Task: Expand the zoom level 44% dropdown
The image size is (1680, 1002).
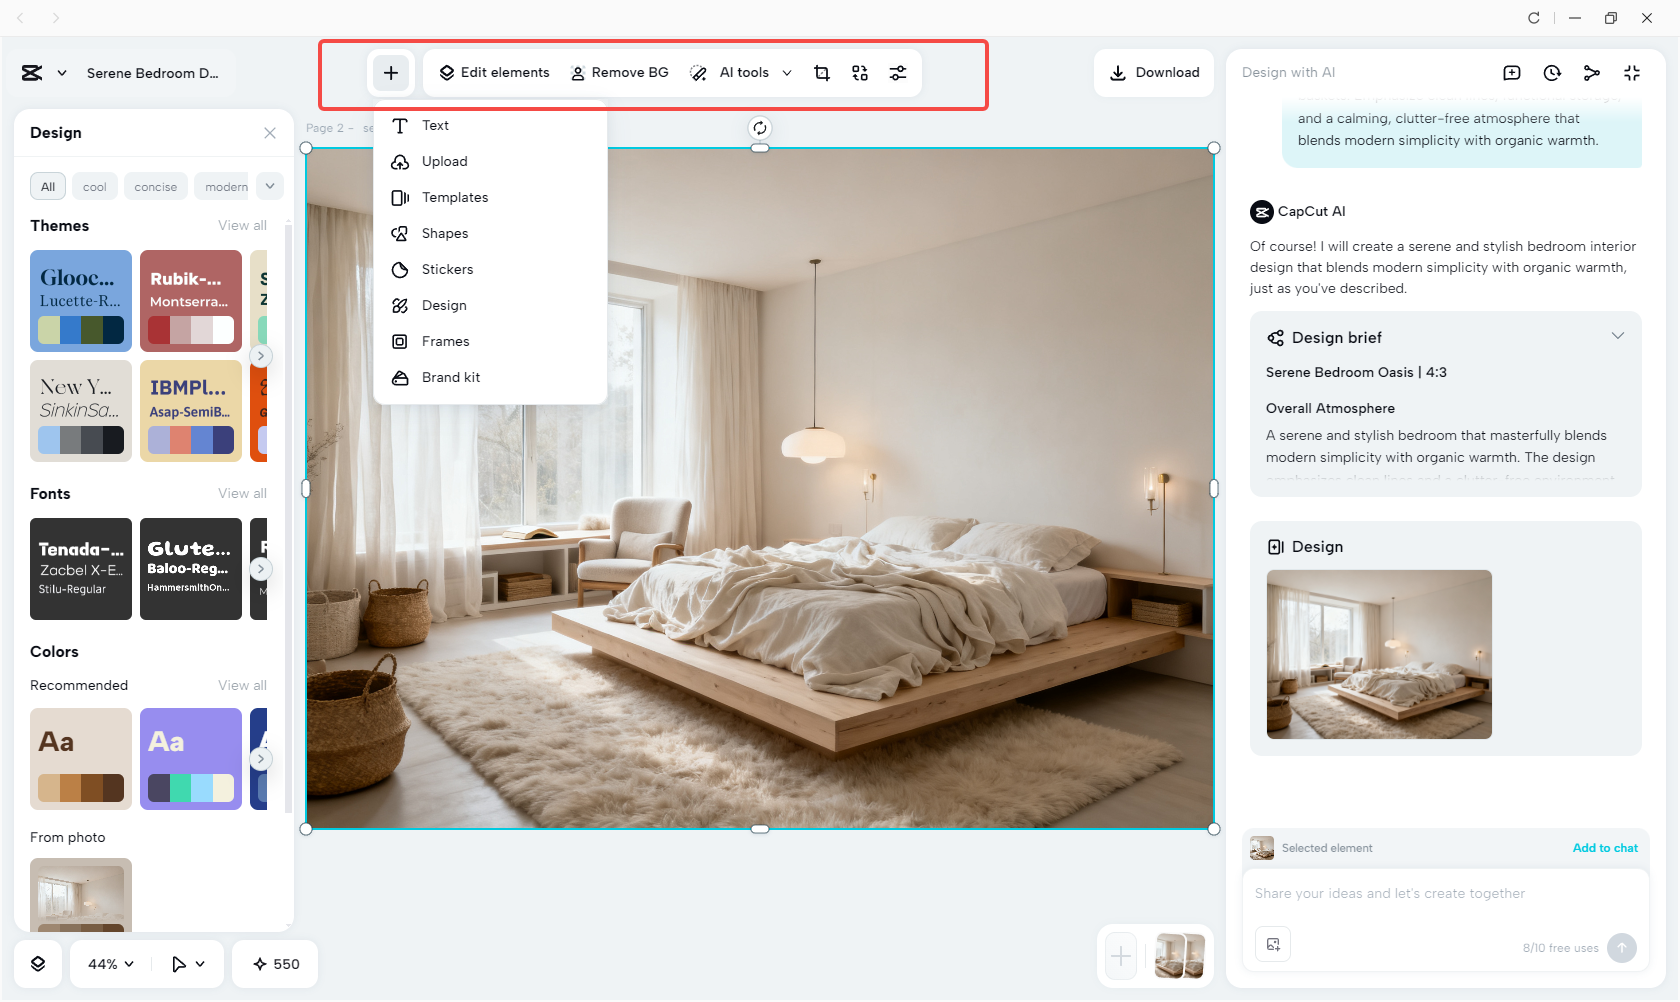Action: (x=108, y=963)
